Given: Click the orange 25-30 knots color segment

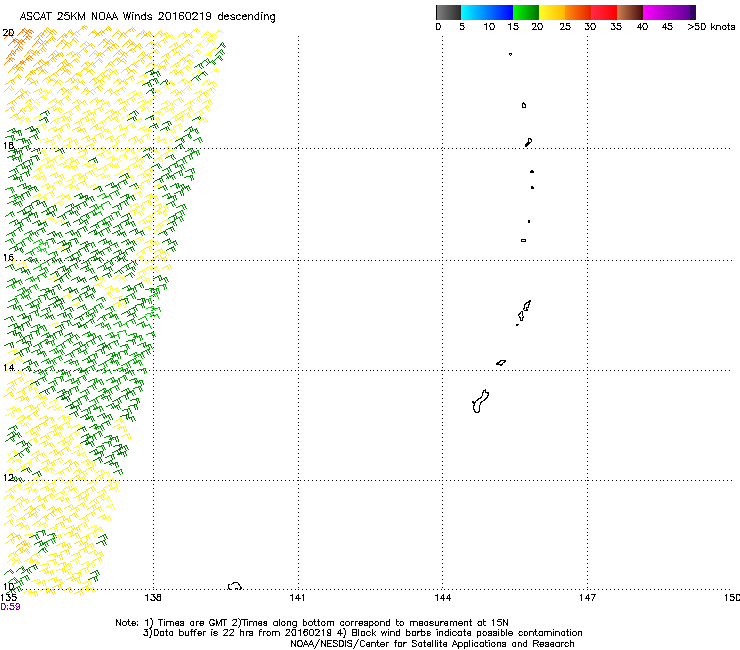Looking at the screenshot, I should coord(578,12).
